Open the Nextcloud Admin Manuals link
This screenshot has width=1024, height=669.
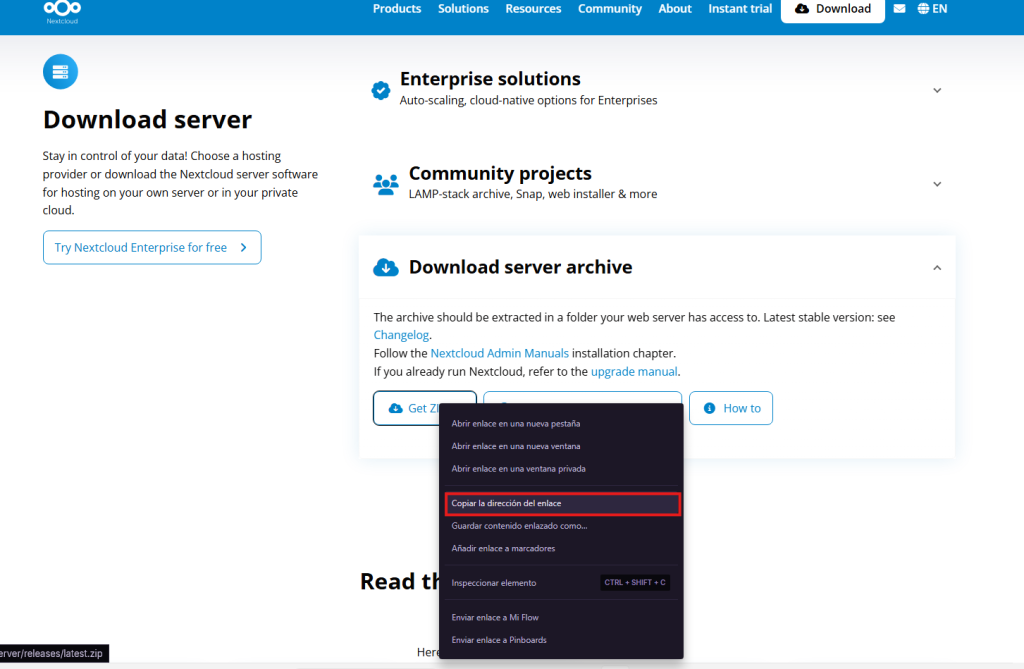point(499,353)
